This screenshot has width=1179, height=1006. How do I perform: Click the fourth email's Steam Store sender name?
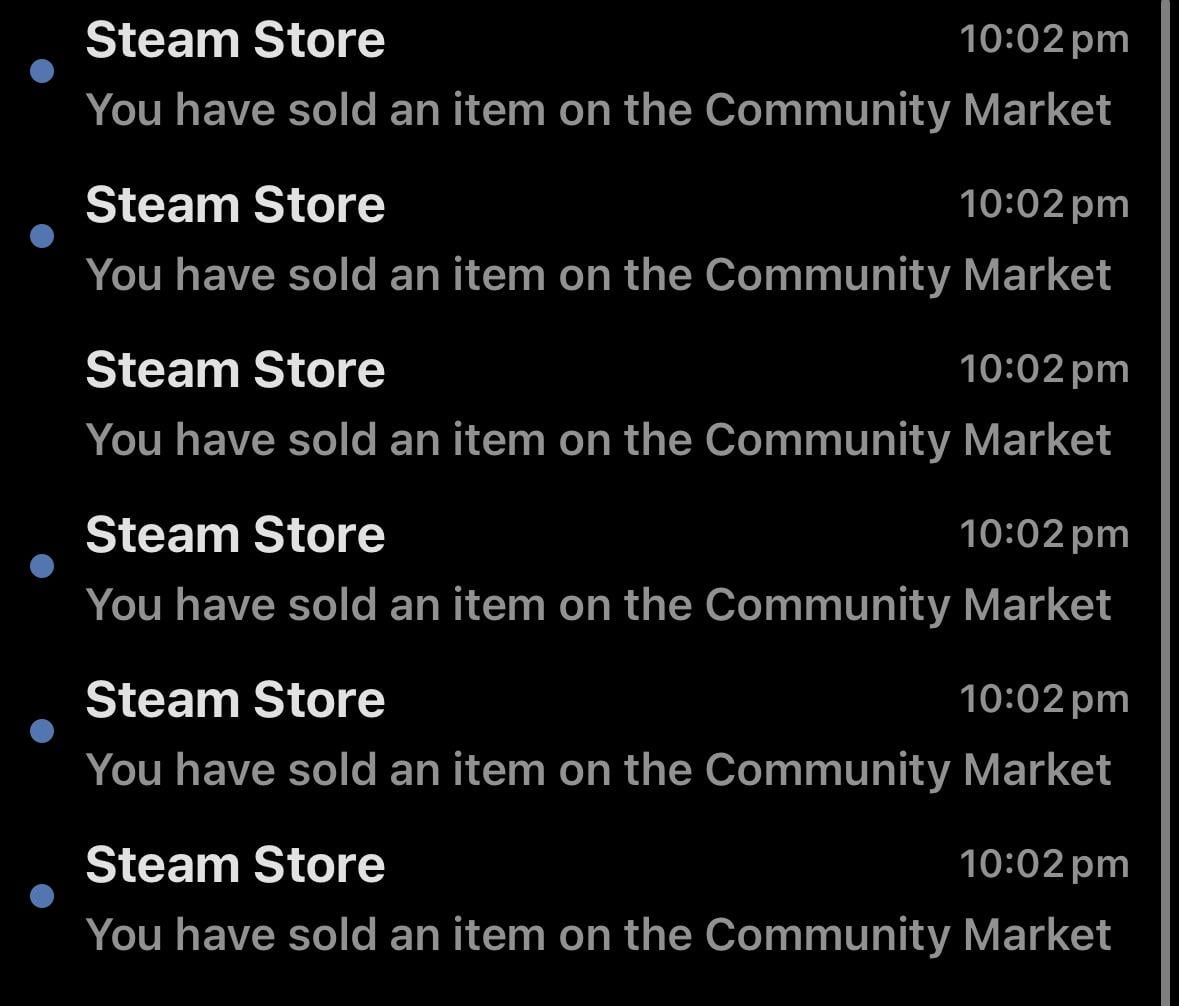(x=235, y=536)
